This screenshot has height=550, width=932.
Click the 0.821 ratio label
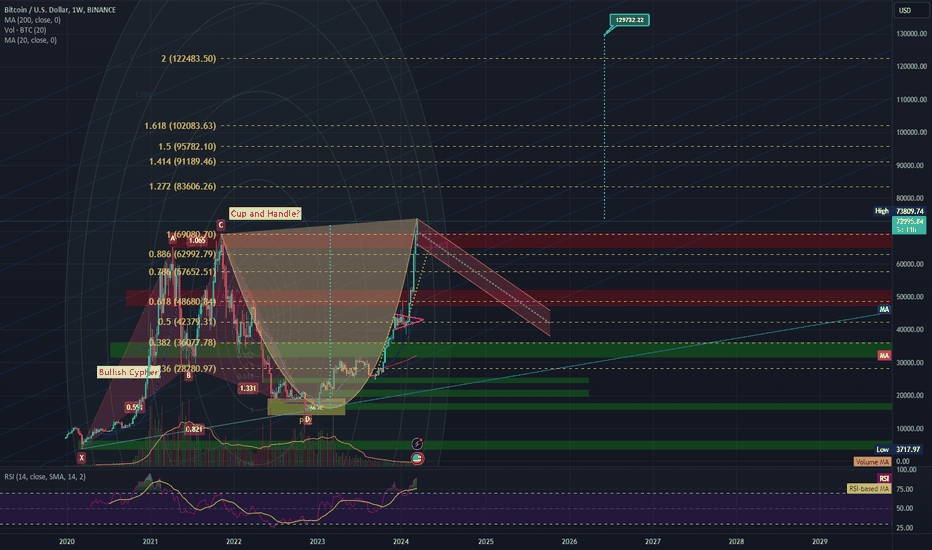coord(194,429)
